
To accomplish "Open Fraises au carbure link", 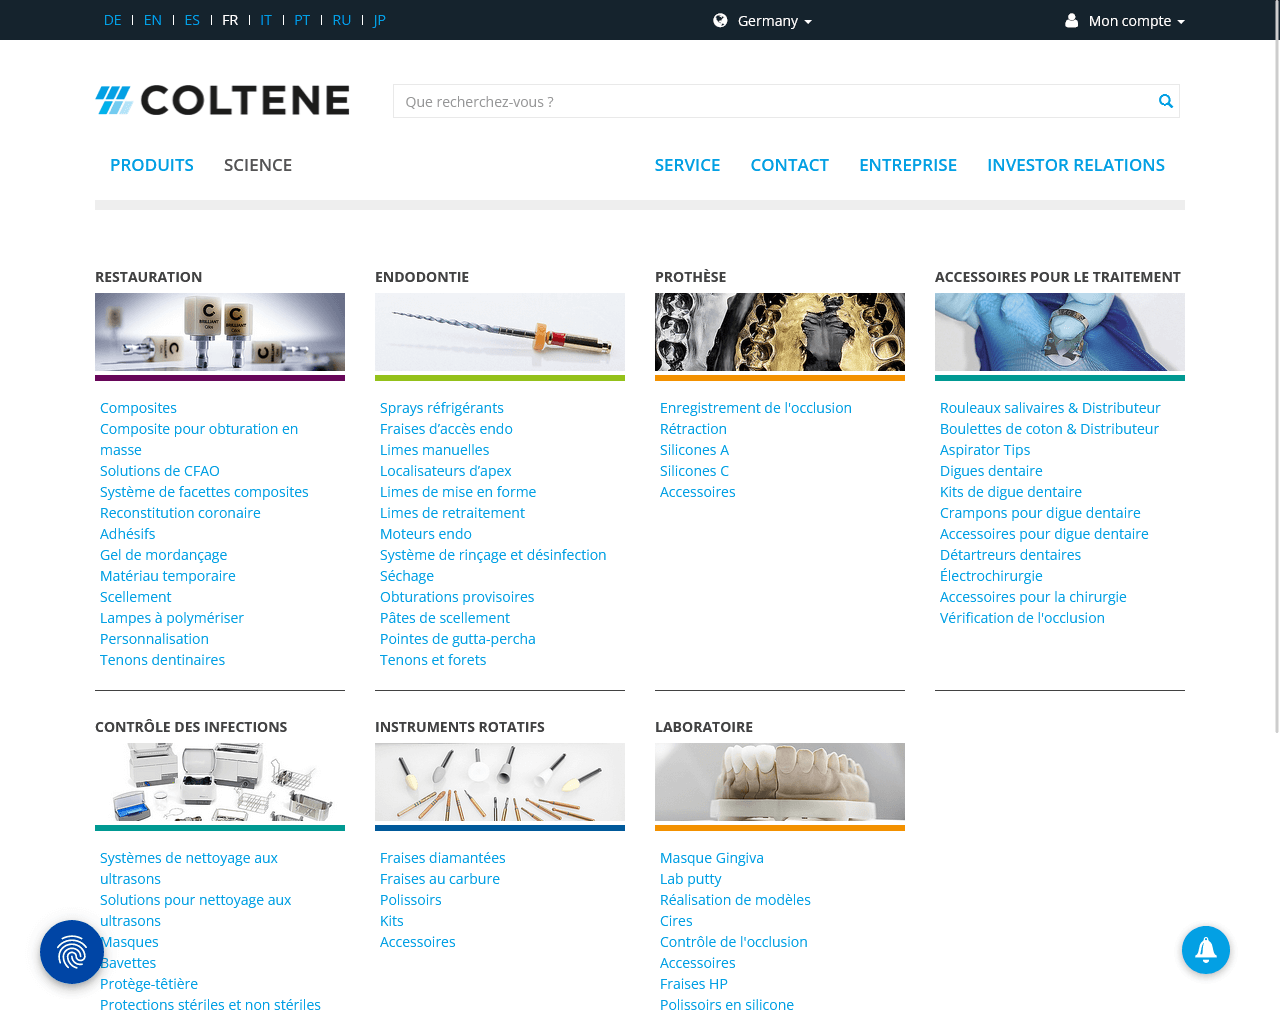I will [440, 879].
